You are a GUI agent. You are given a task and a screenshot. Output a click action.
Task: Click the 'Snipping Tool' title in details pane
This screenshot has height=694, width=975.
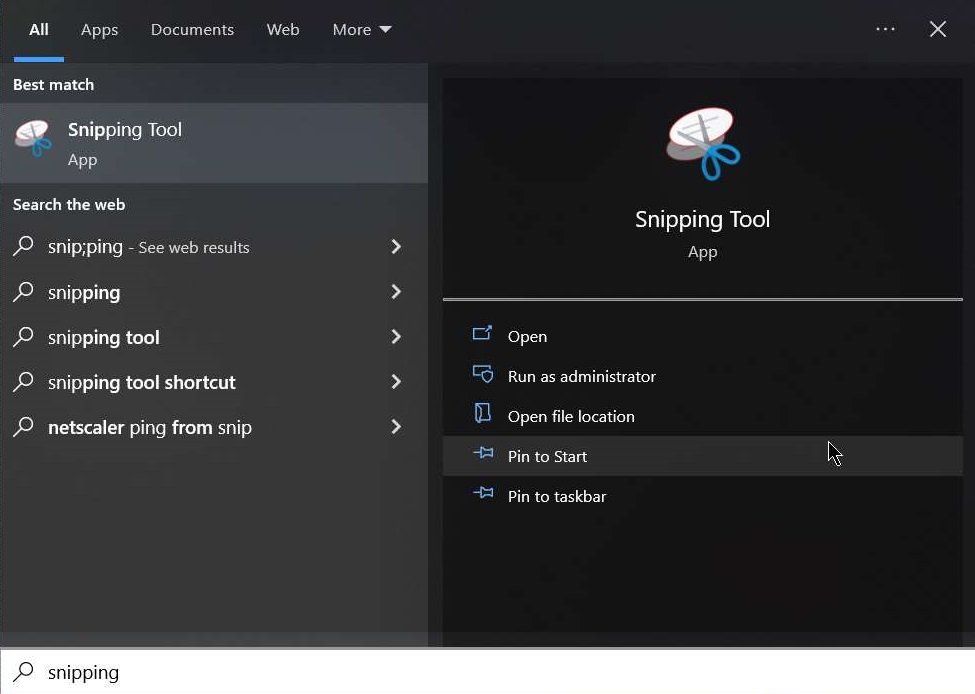tap(702, 220)
